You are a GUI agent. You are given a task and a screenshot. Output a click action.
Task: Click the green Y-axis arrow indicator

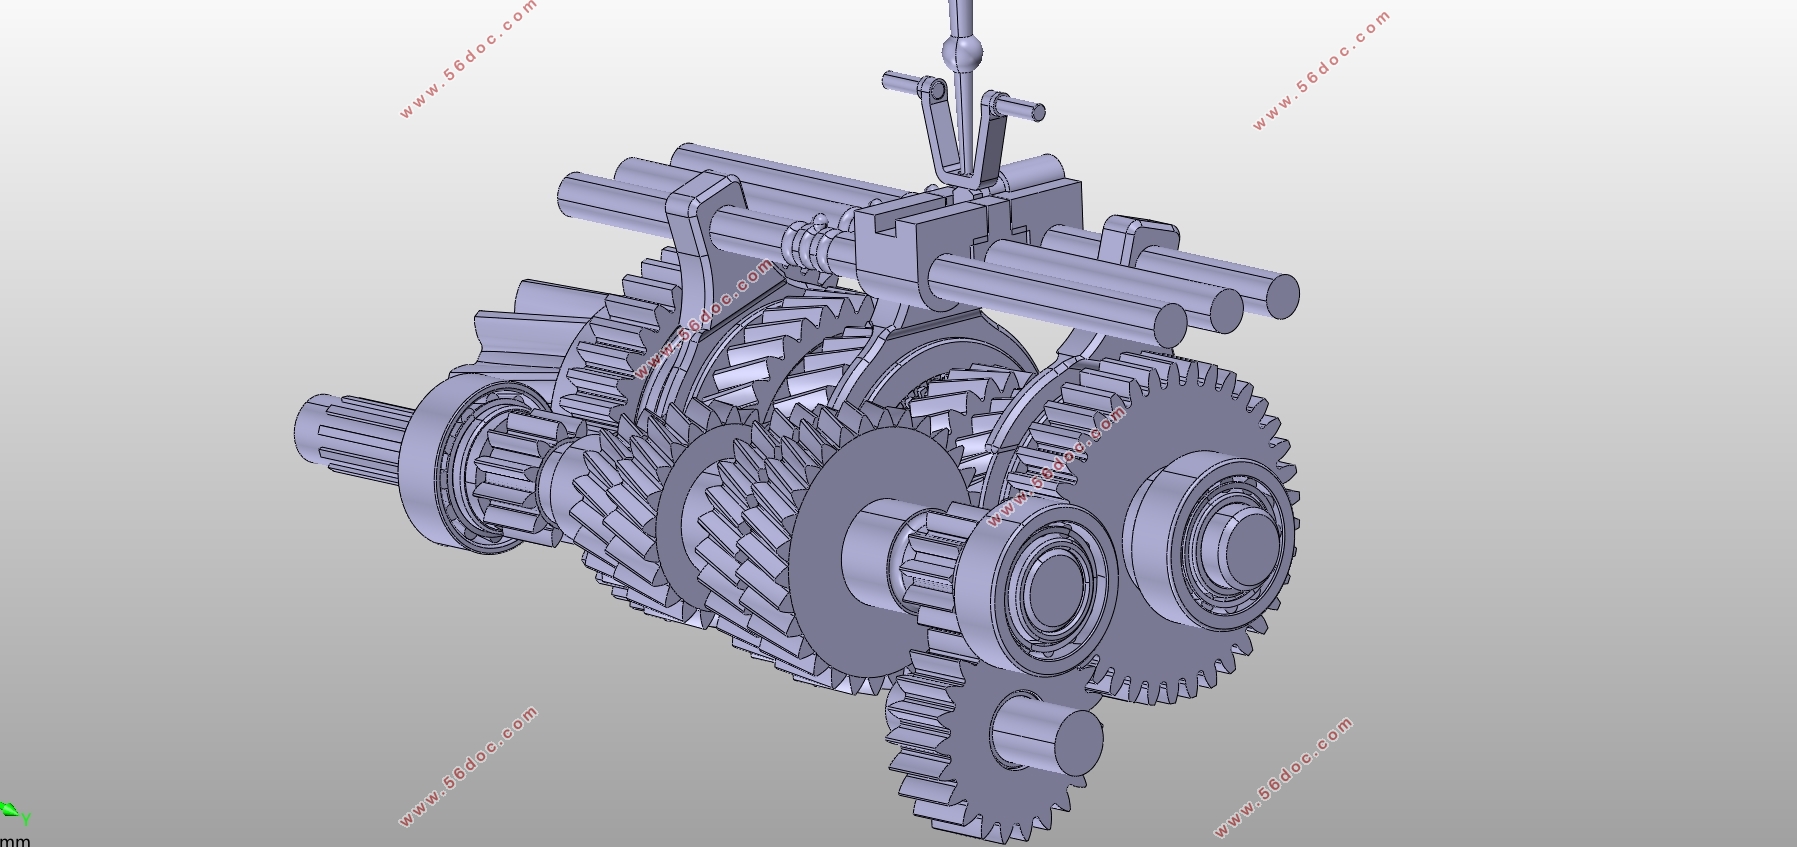(12, 811)
